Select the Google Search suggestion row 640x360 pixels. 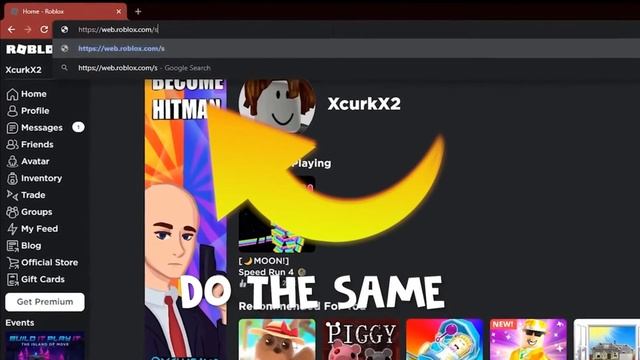(346, 68)
